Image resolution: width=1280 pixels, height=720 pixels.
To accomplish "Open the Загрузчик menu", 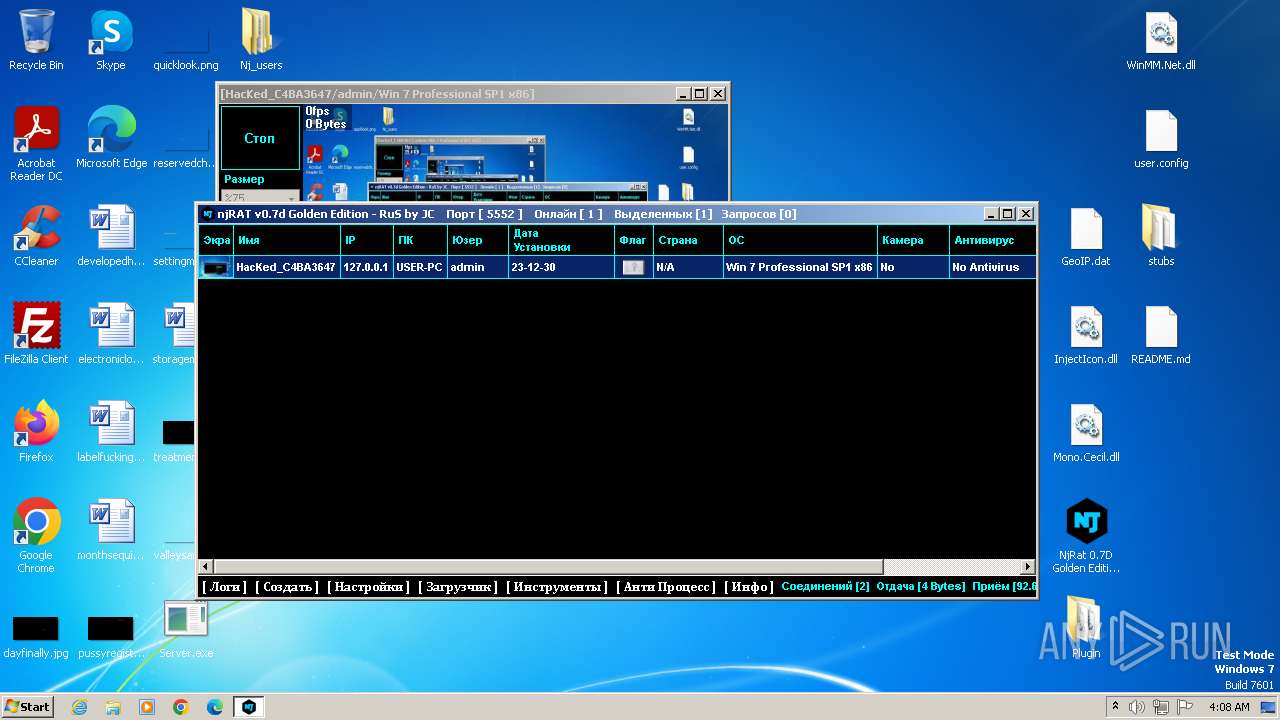I will pyautogui.click(x=458, y=587).
